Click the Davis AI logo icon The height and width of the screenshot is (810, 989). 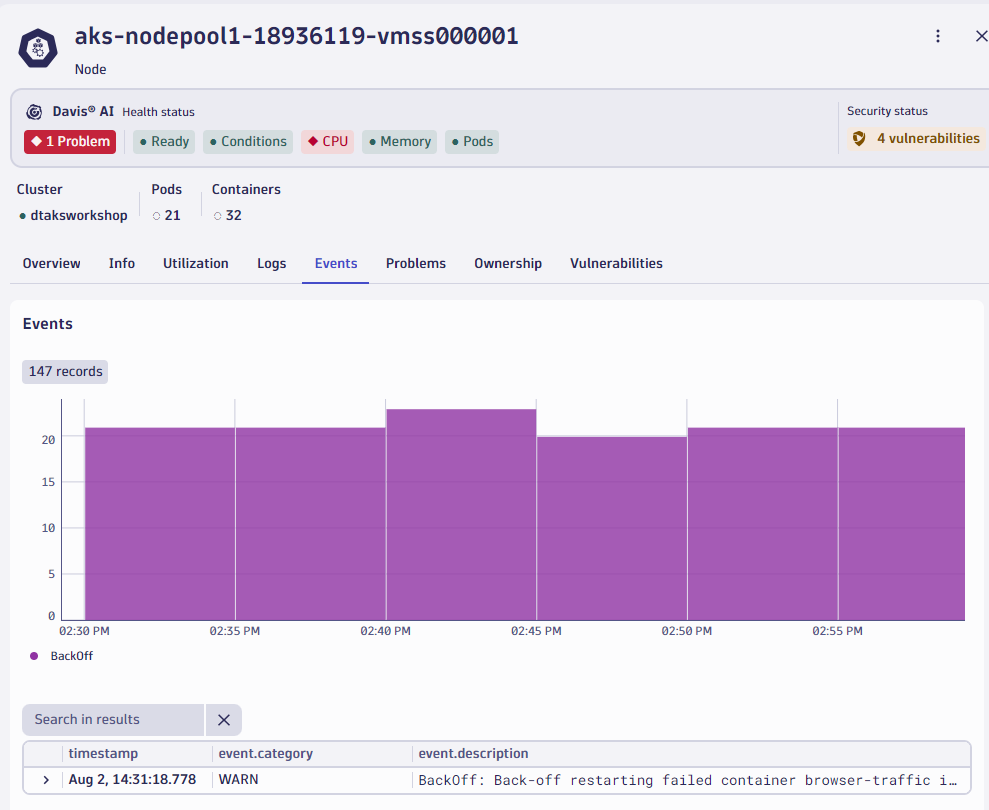[x=34, y=112]
